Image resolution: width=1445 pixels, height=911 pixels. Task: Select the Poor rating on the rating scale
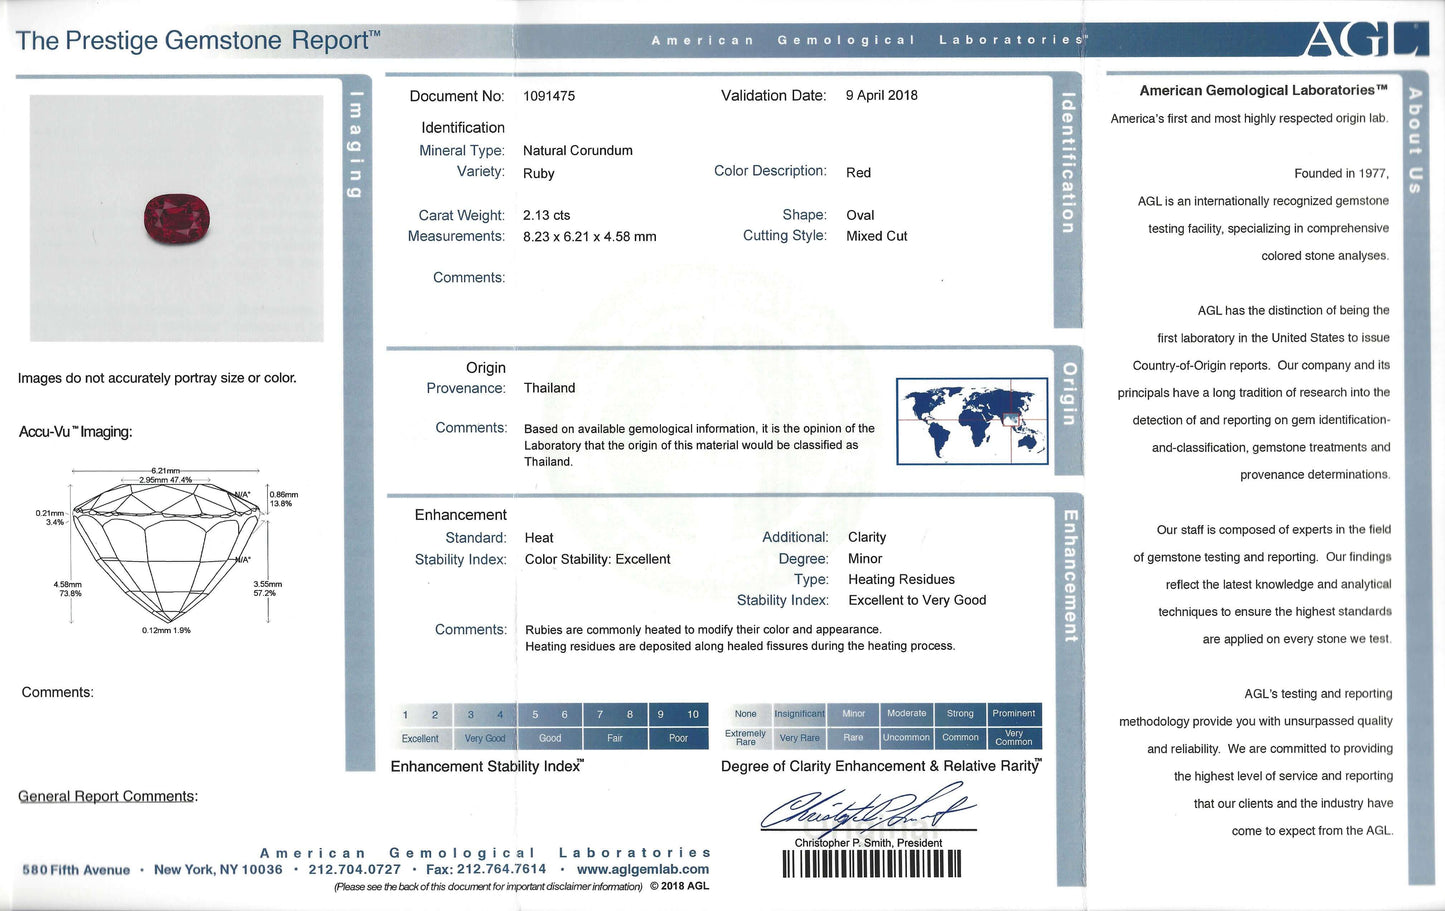pyautogui.click(x=679, y=738)
